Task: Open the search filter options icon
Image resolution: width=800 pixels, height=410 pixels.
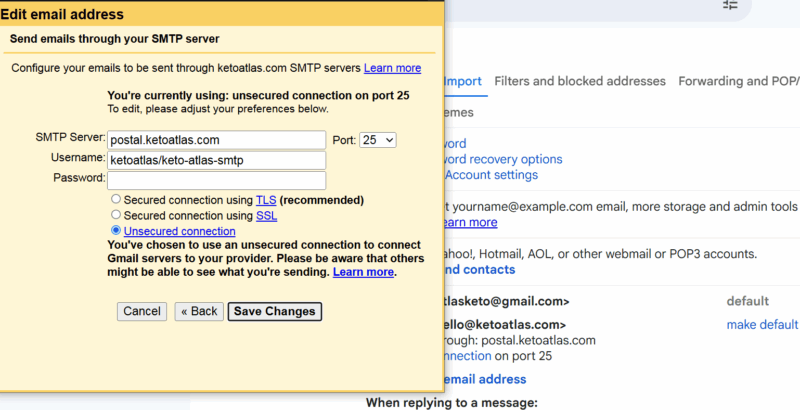Action: click(x=730, y=5)
